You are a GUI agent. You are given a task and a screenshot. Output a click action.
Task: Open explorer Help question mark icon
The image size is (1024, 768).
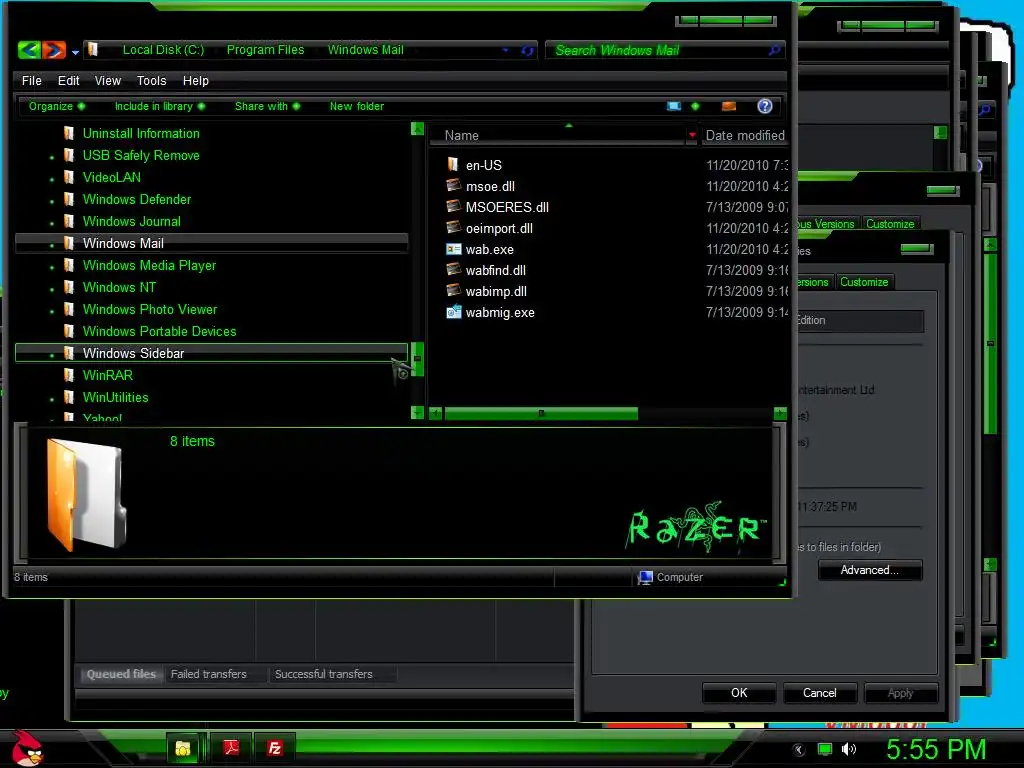pyautogui.click(x=765, y=106)
